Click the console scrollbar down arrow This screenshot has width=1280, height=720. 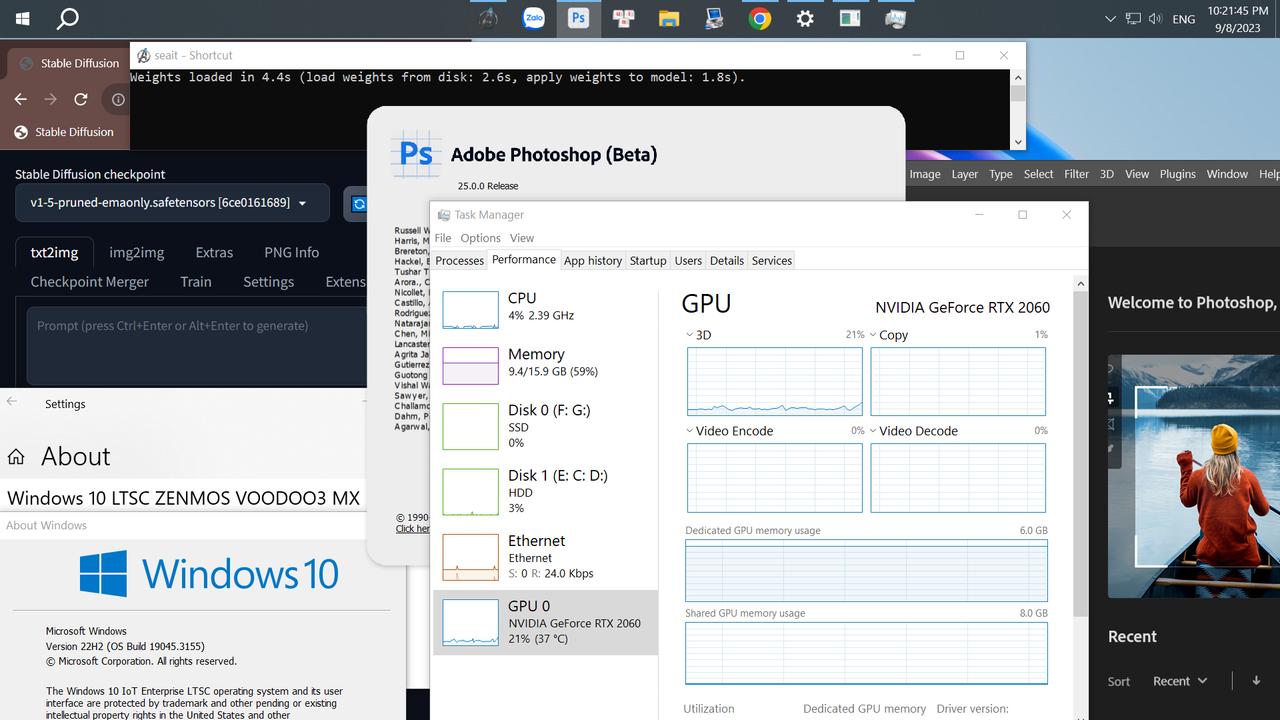[x=1018, y=142]
